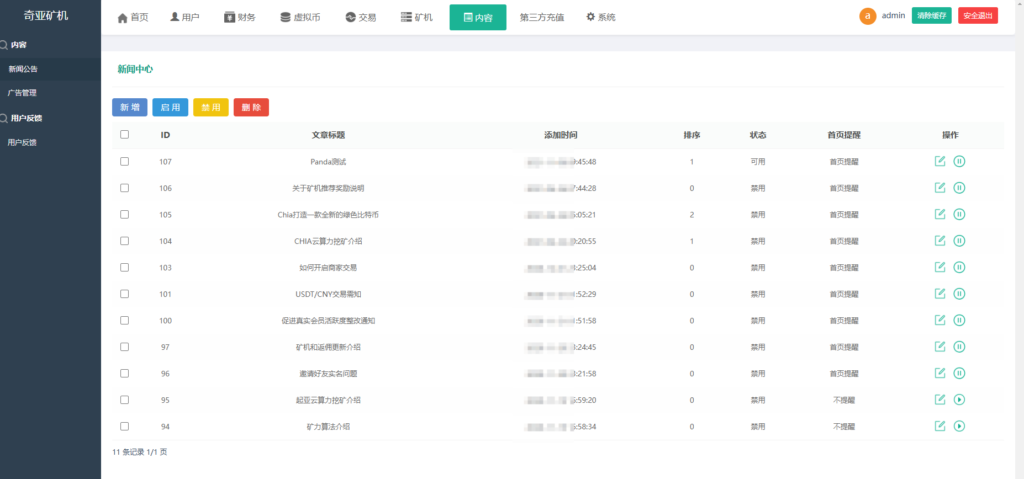This screenshot has width=1024, height=479.
Task: Click the 清除缓存 button
Action: point(931,16)
